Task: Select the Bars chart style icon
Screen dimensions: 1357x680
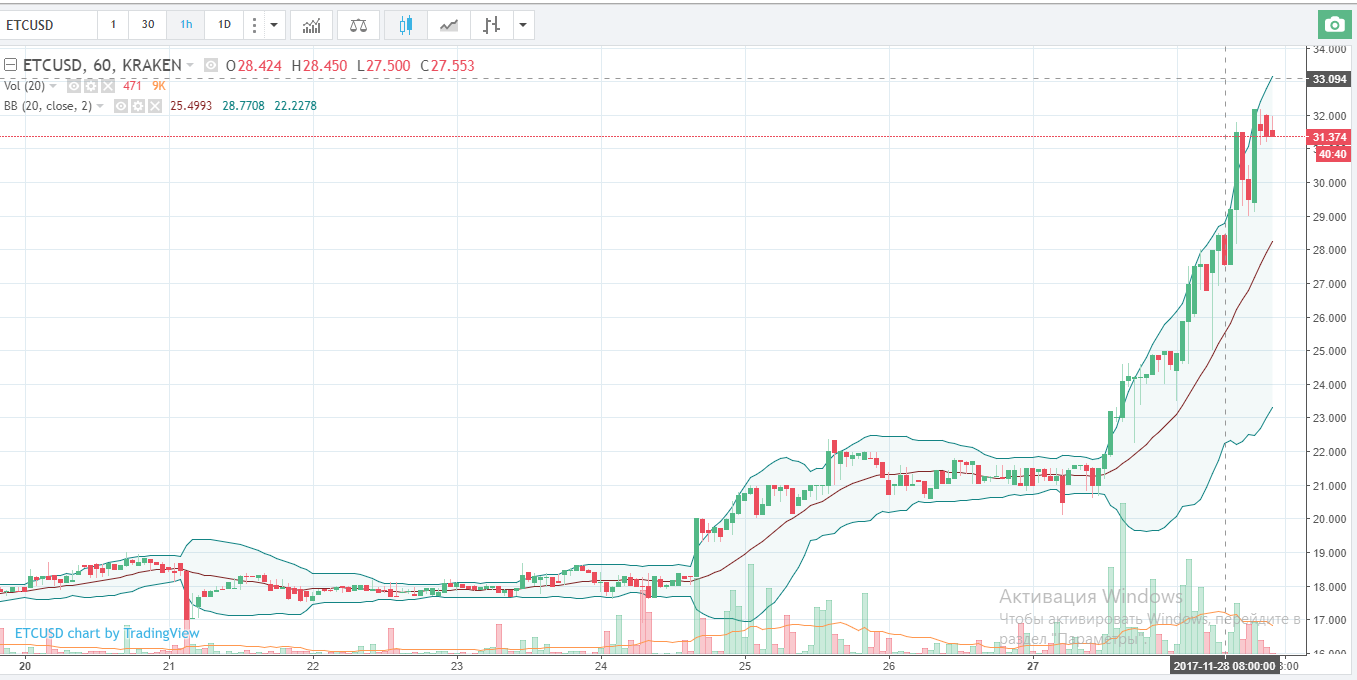Action: pyautogui.click(x=490, y=25)
